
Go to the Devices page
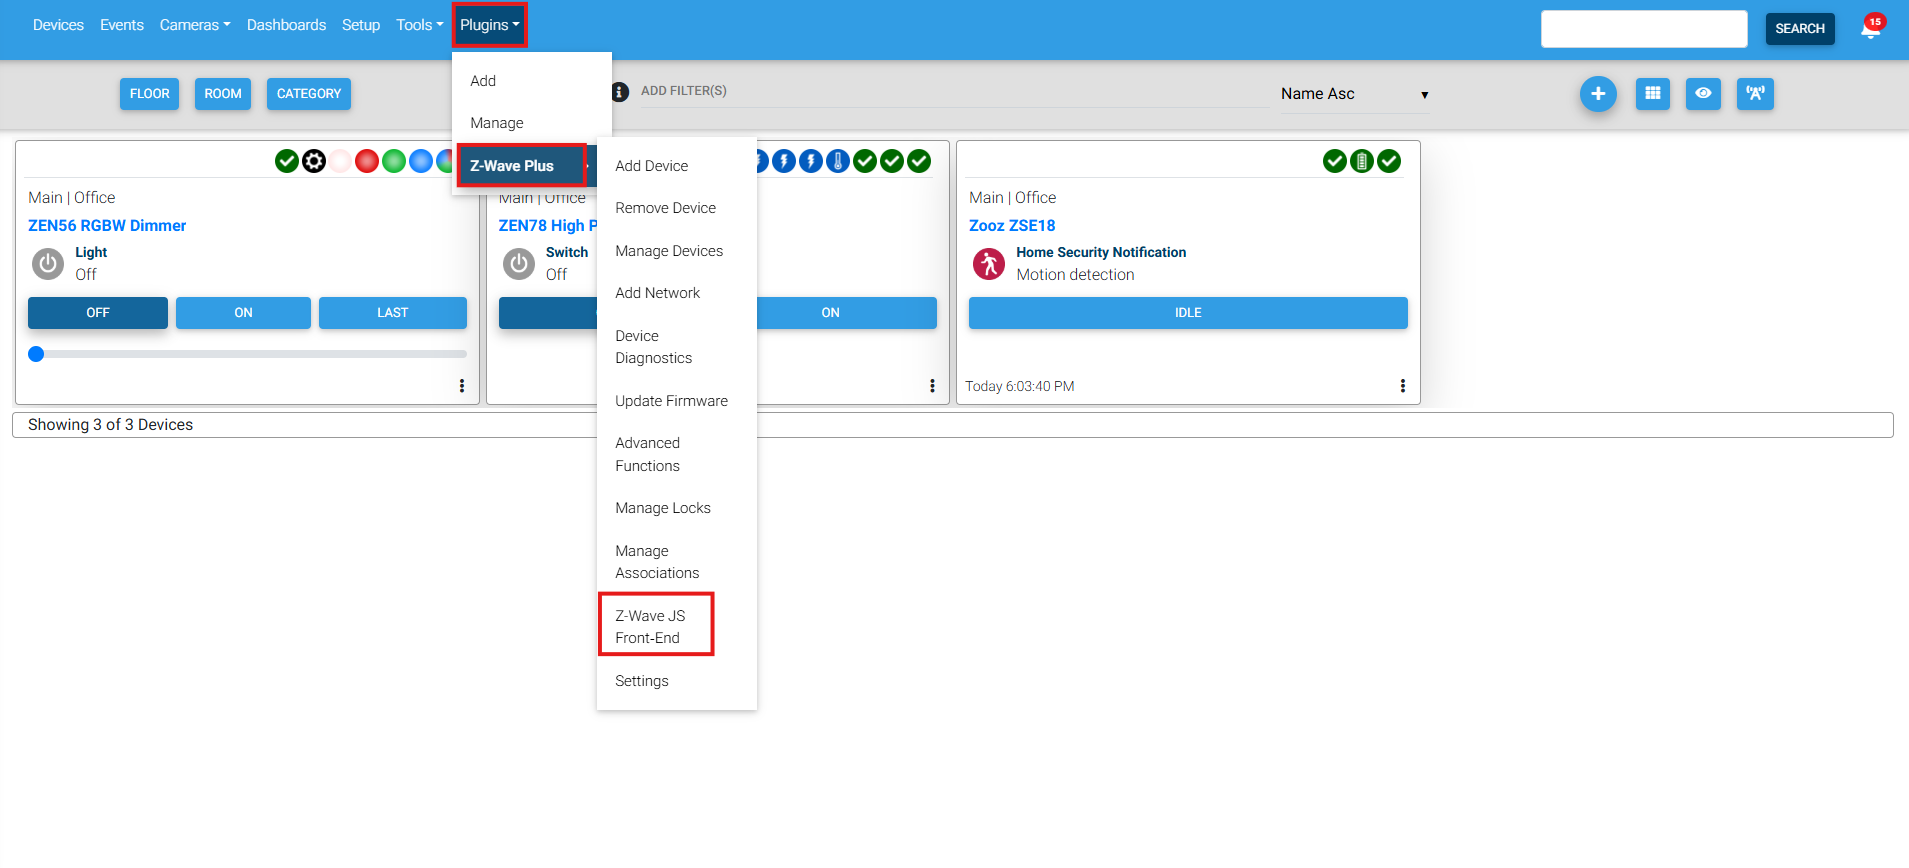pyautogui.click(x=58, y=25)
